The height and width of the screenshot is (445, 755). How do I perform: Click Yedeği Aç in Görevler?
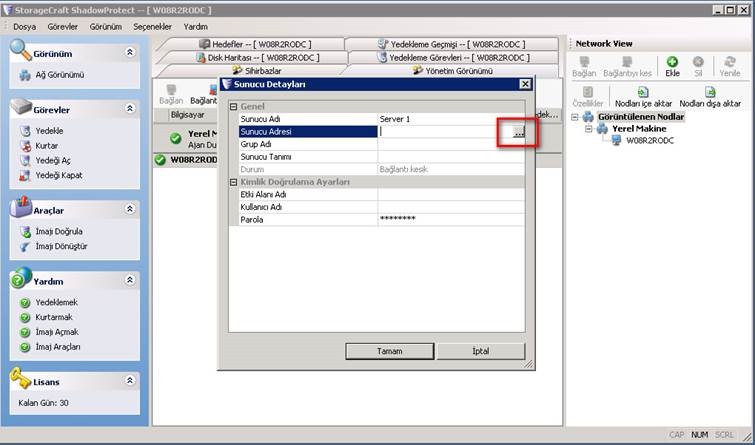pyautogui.click(x=53, y=160)
